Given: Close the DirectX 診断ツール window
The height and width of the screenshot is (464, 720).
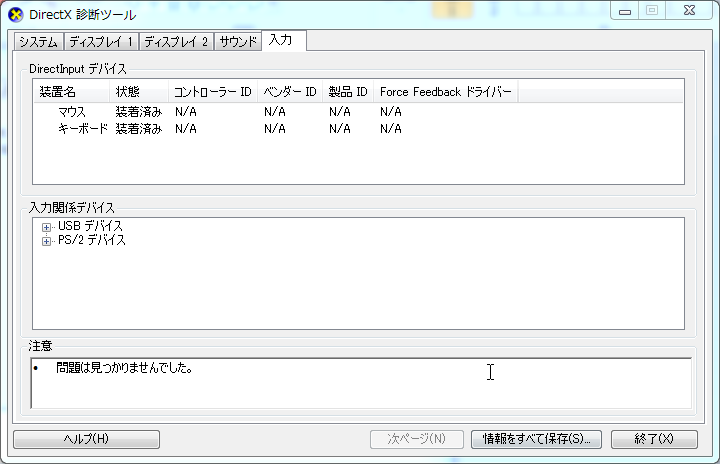Looking at the screenshot, I should [x=690, y=11].
